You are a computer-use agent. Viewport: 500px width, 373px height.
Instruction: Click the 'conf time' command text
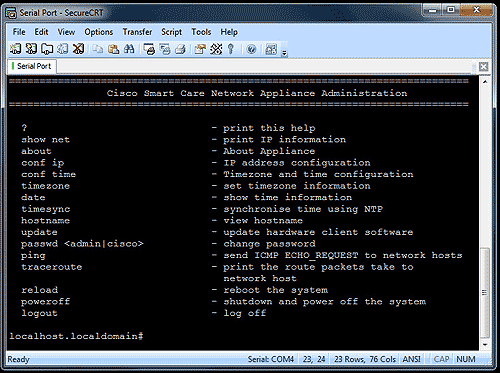(x=49, y=174)
